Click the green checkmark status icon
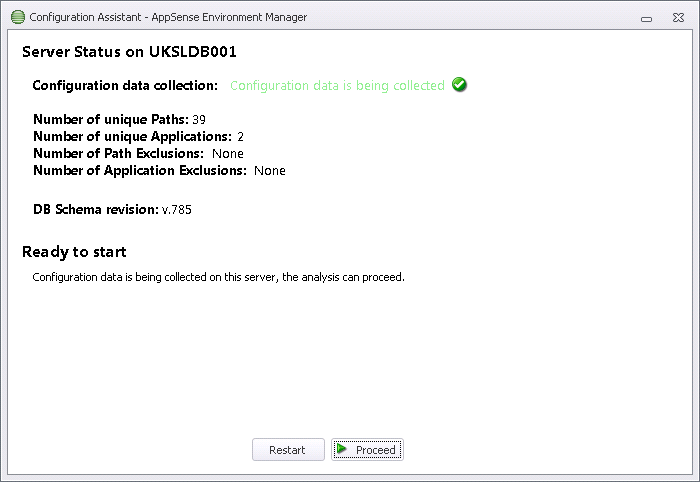This screenshot has height=482, width=700. tap(459, 84)
